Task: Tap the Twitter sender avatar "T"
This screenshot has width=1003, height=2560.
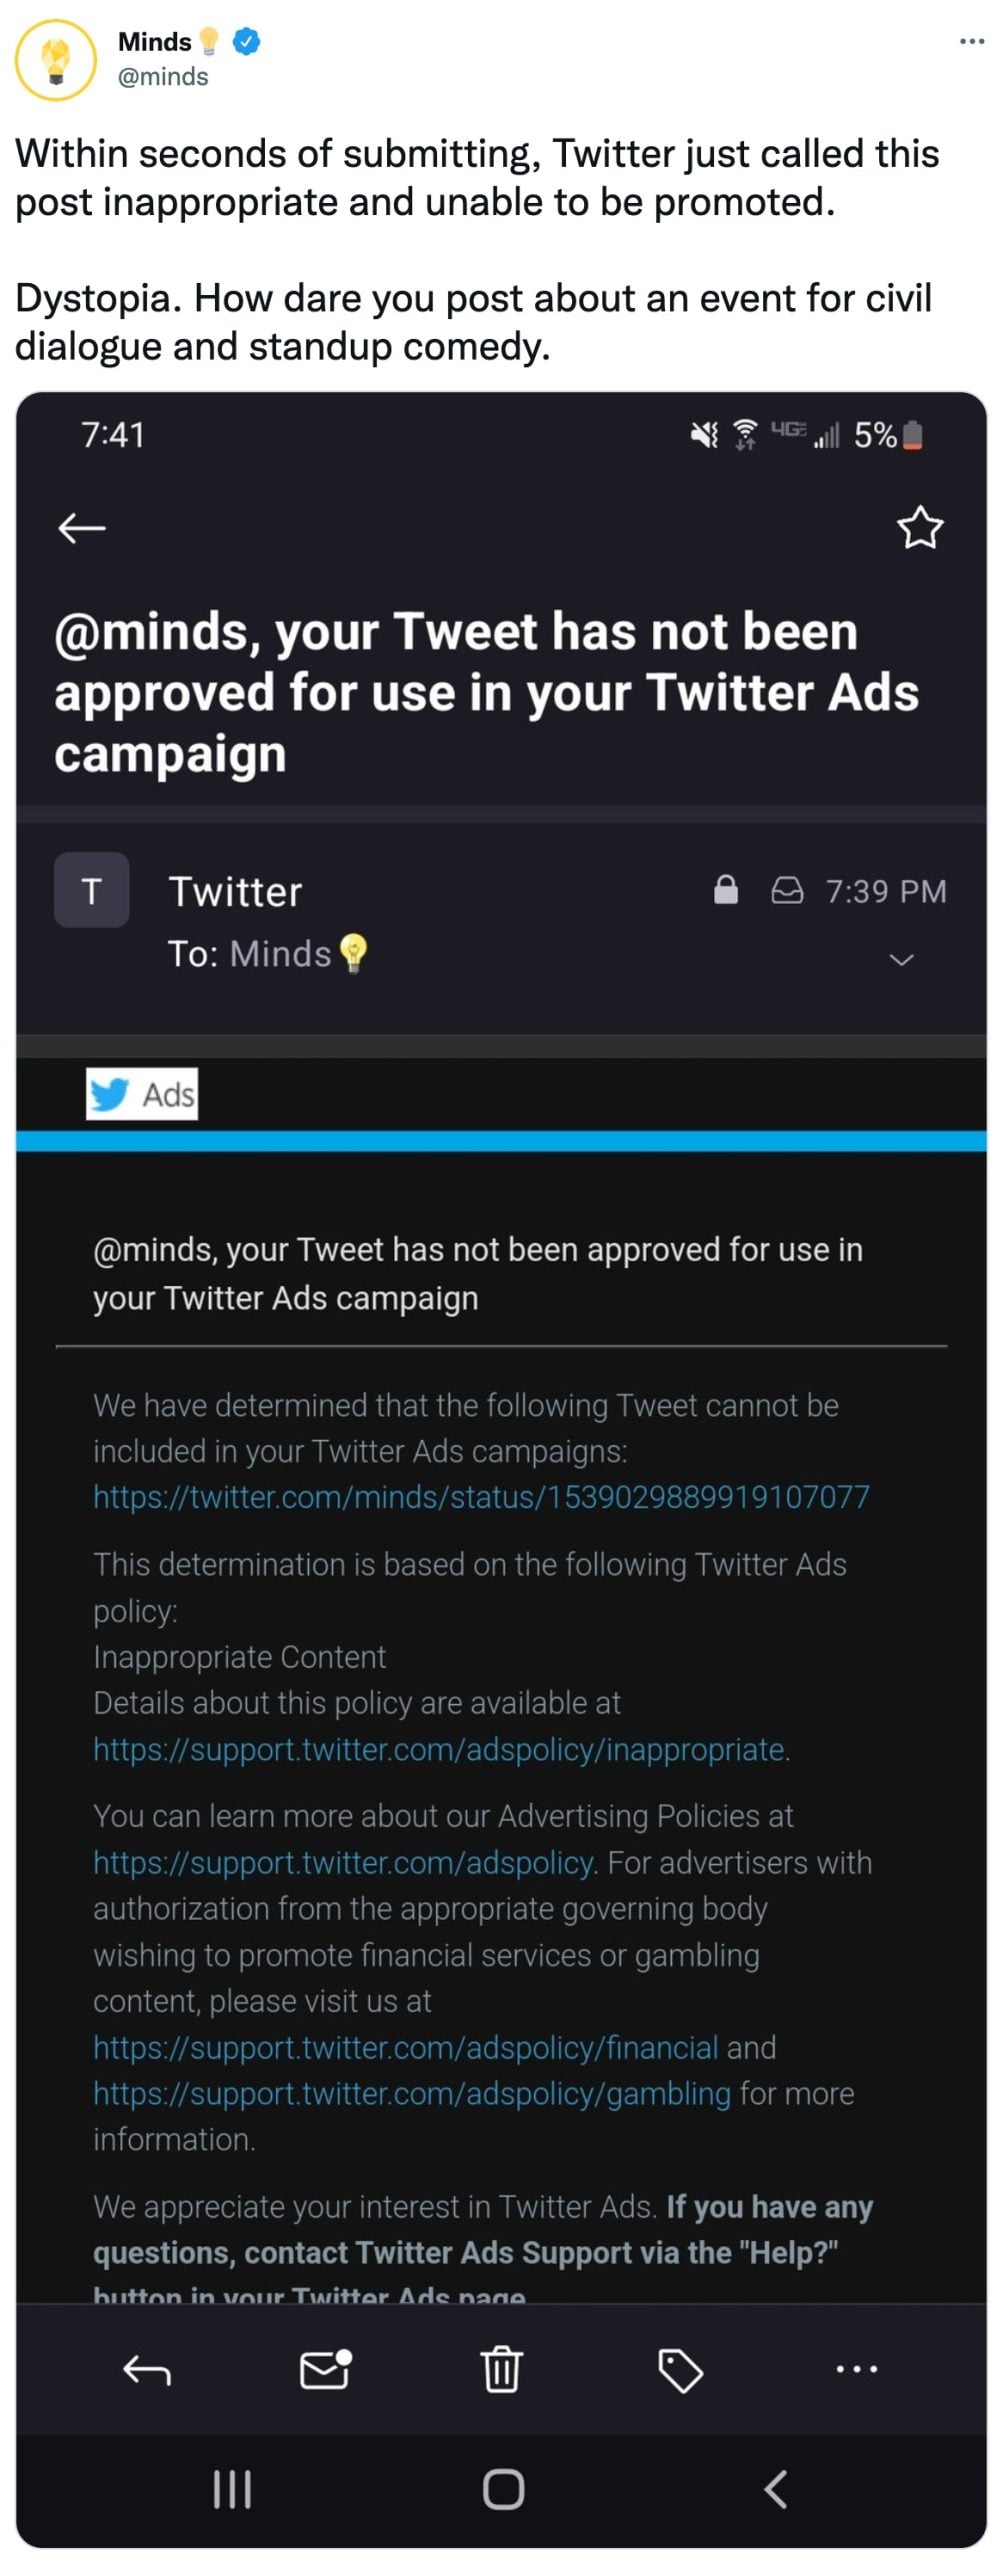Action: click(91, 889)
